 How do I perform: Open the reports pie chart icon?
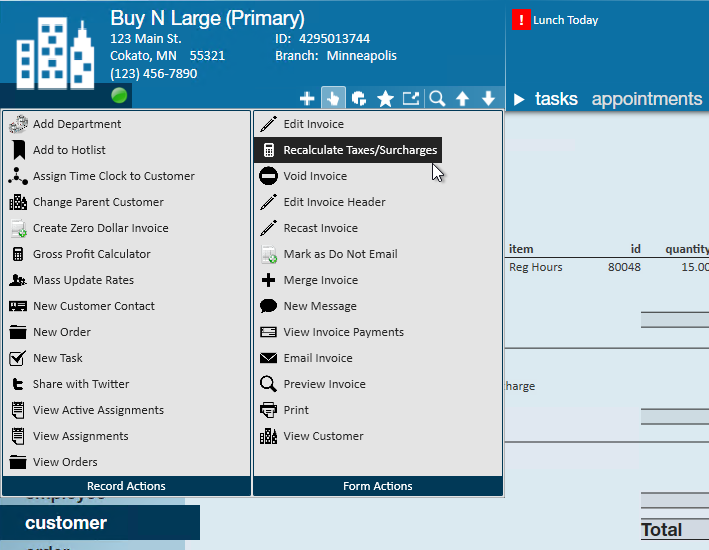coord(359,98)
